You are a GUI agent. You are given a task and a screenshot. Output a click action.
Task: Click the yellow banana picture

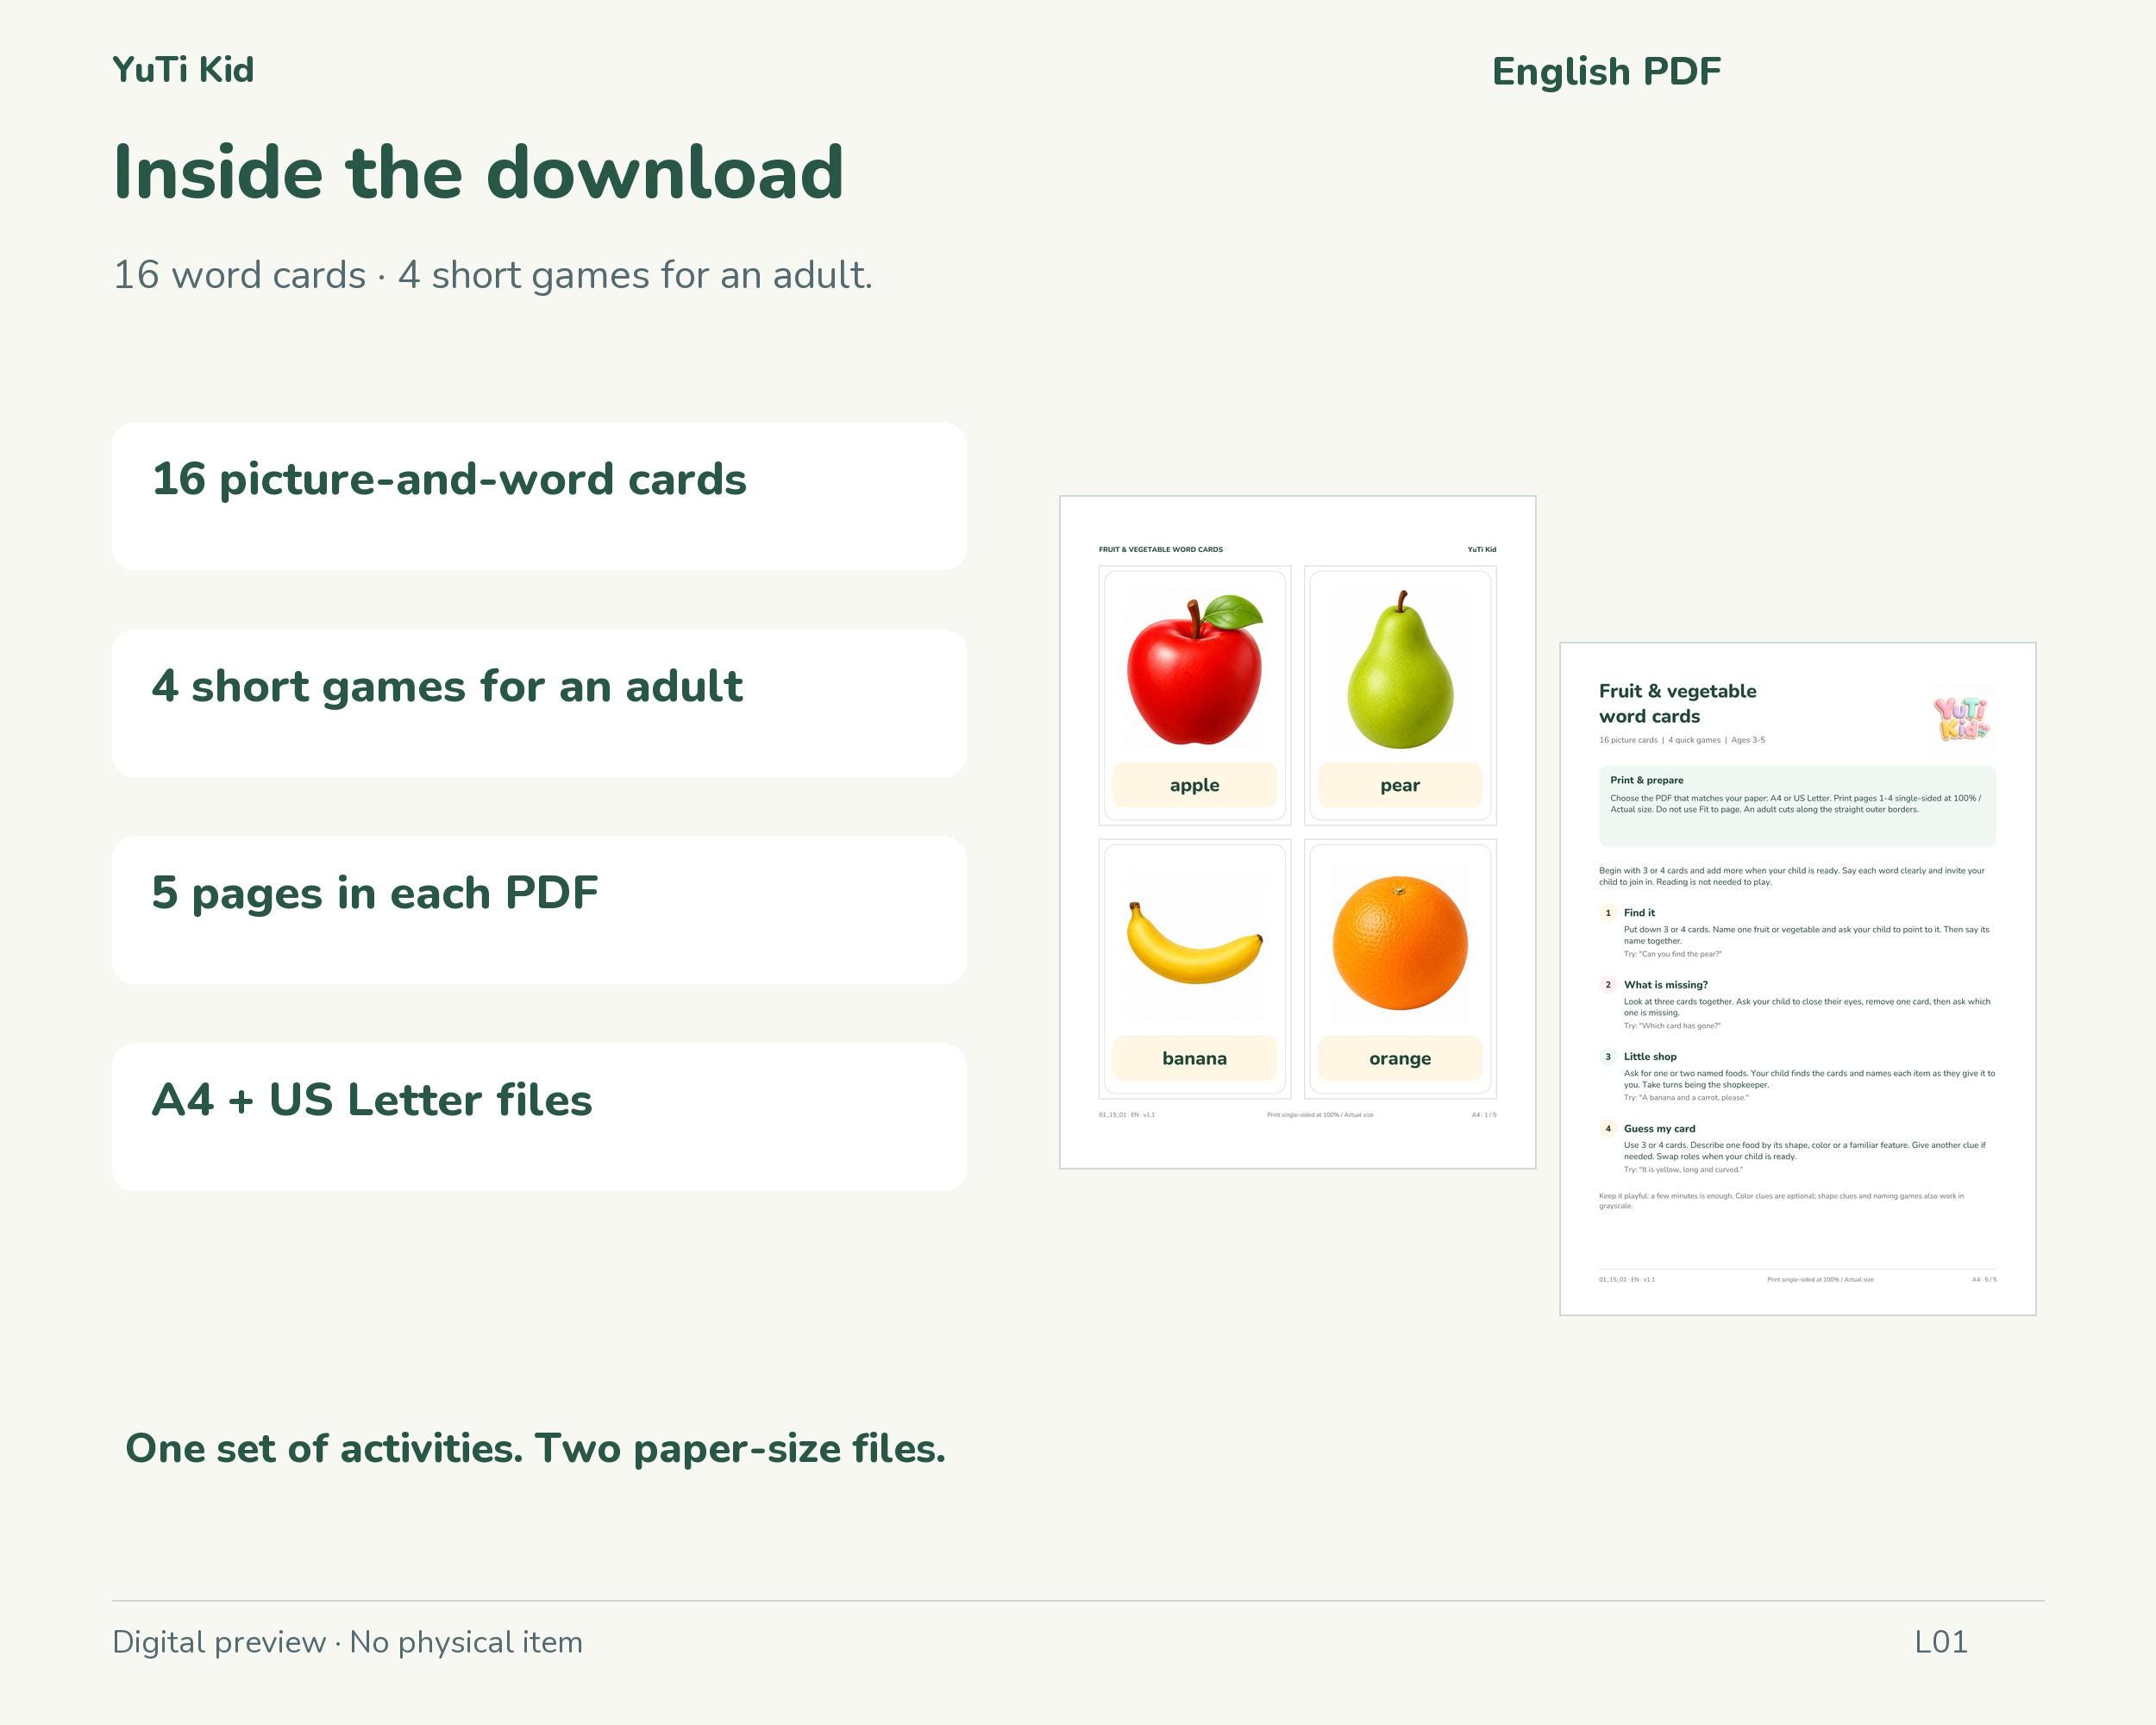coord(1195,943)
